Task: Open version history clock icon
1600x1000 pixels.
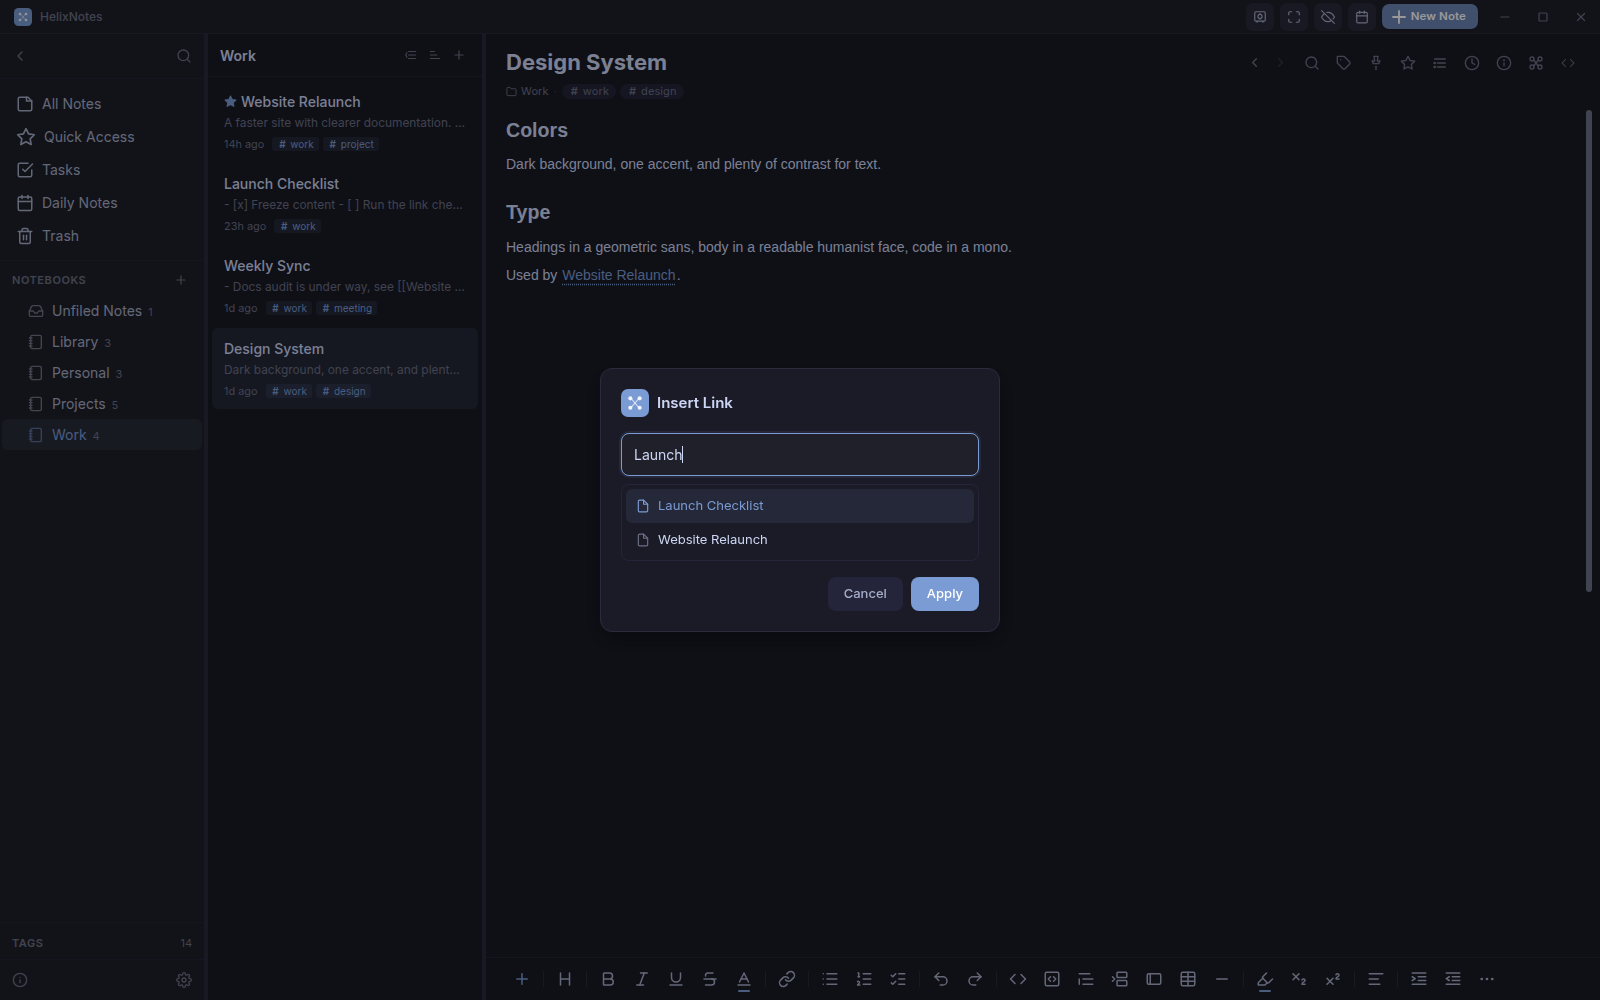Action: [x=1472, y=63]
